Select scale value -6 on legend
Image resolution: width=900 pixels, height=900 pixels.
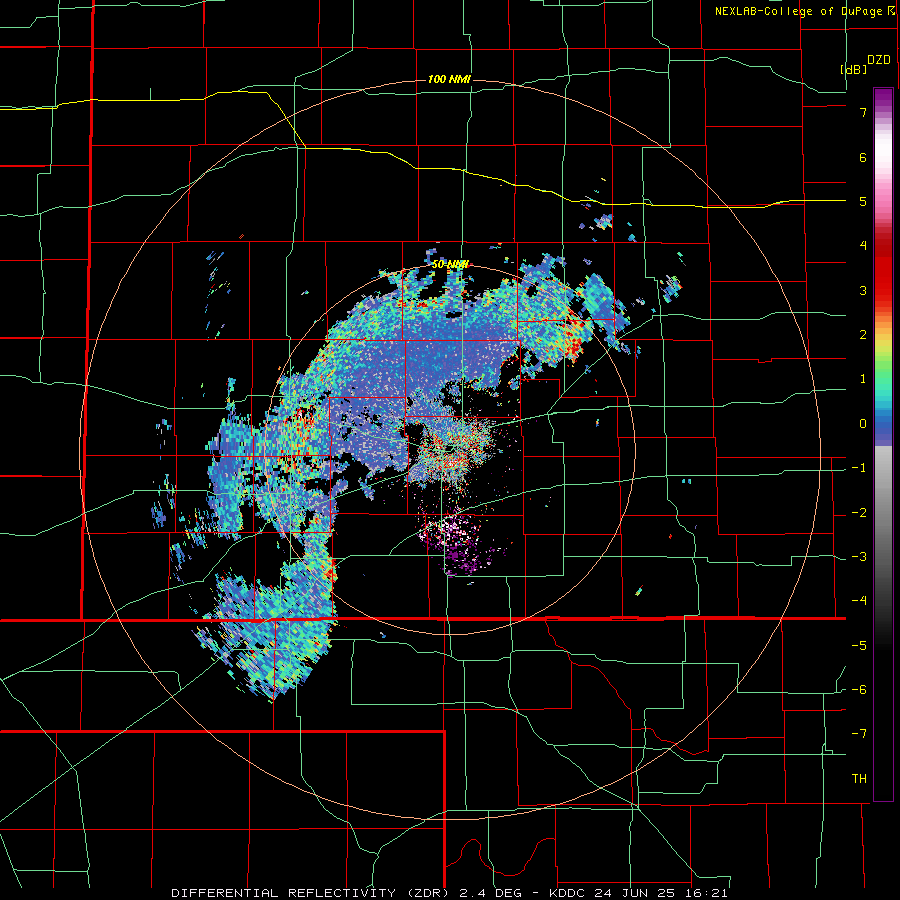(x=859, y=690)
